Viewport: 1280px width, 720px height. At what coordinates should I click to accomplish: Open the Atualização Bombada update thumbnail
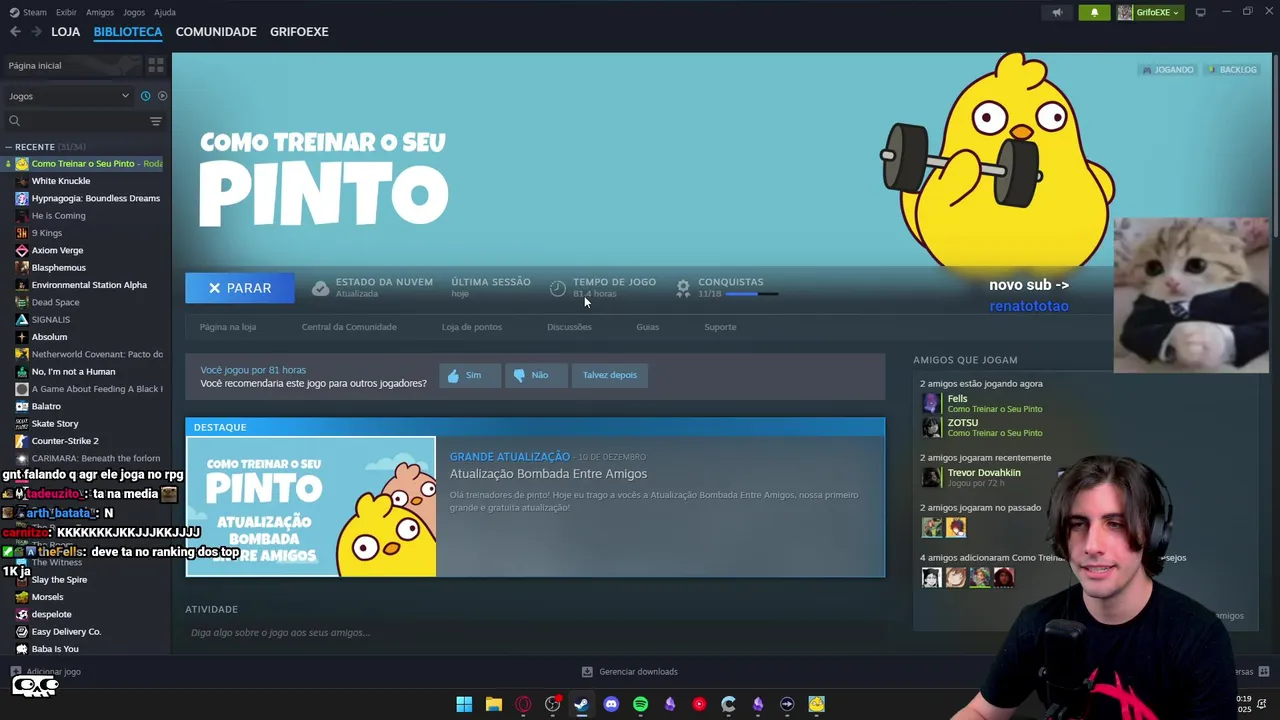[311, 507]
